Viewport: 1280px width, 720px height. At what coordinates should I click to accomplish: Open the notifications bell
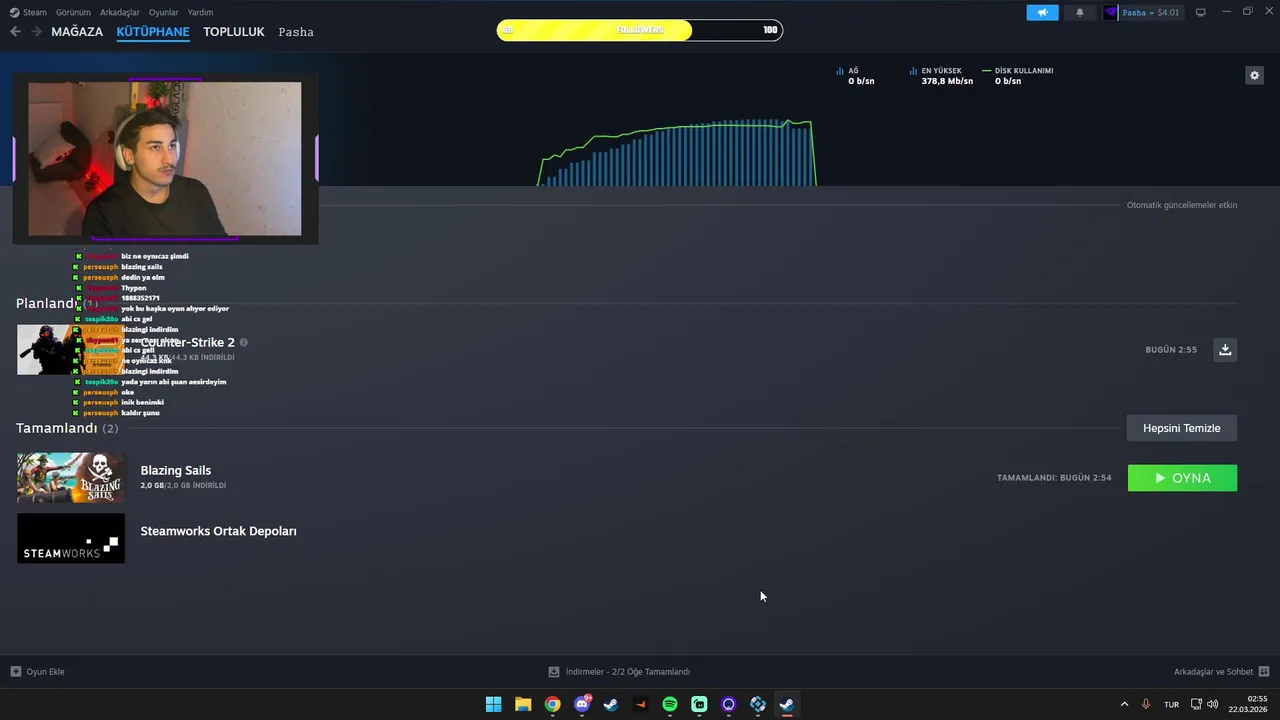pyautogui.click(x=1079, y=12)
